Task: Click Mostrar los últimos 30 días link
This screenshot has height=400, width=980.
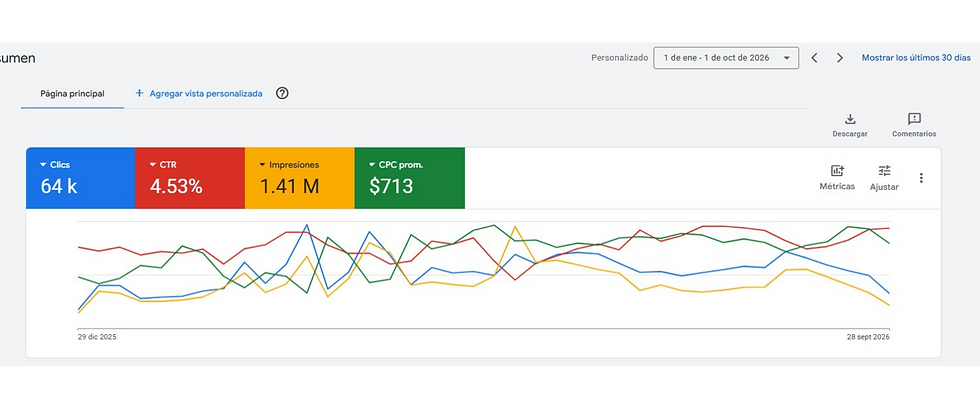Action: [916, 58]
